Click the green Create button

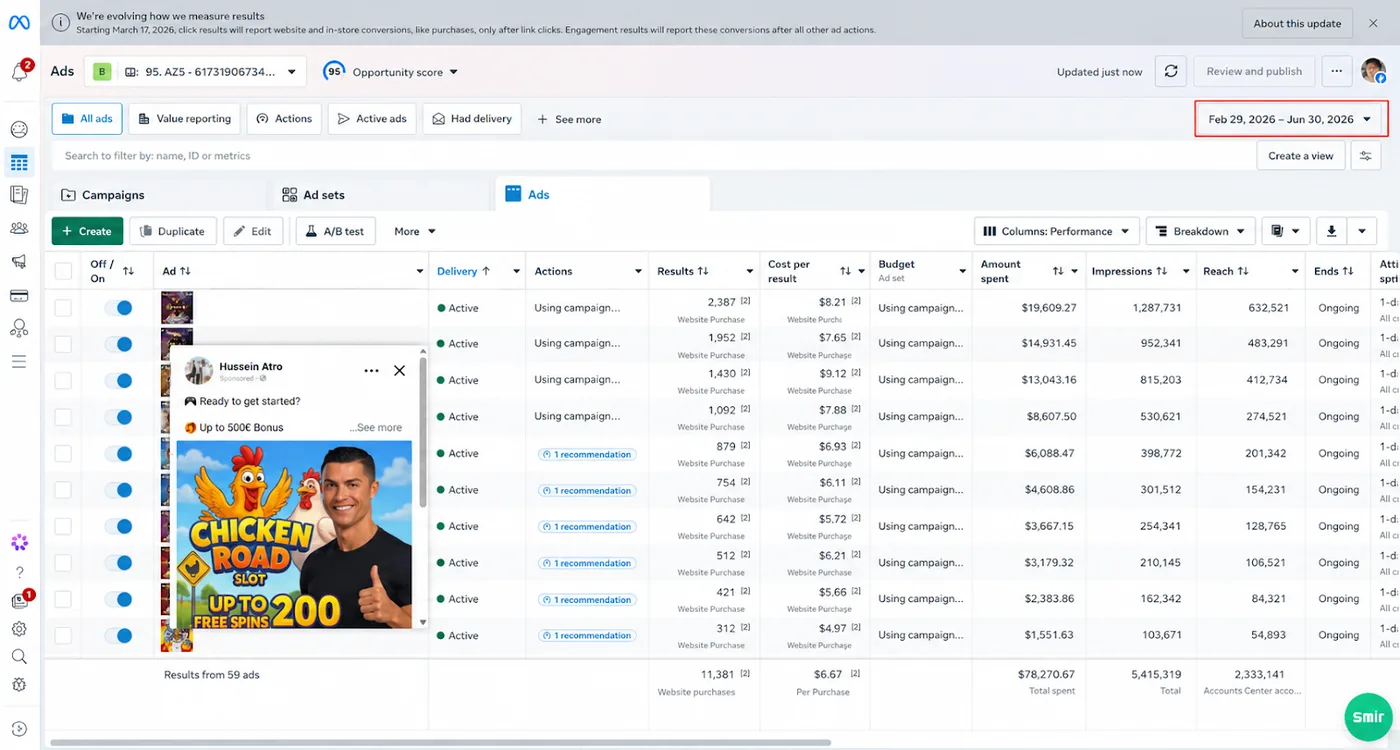(87, 231)
